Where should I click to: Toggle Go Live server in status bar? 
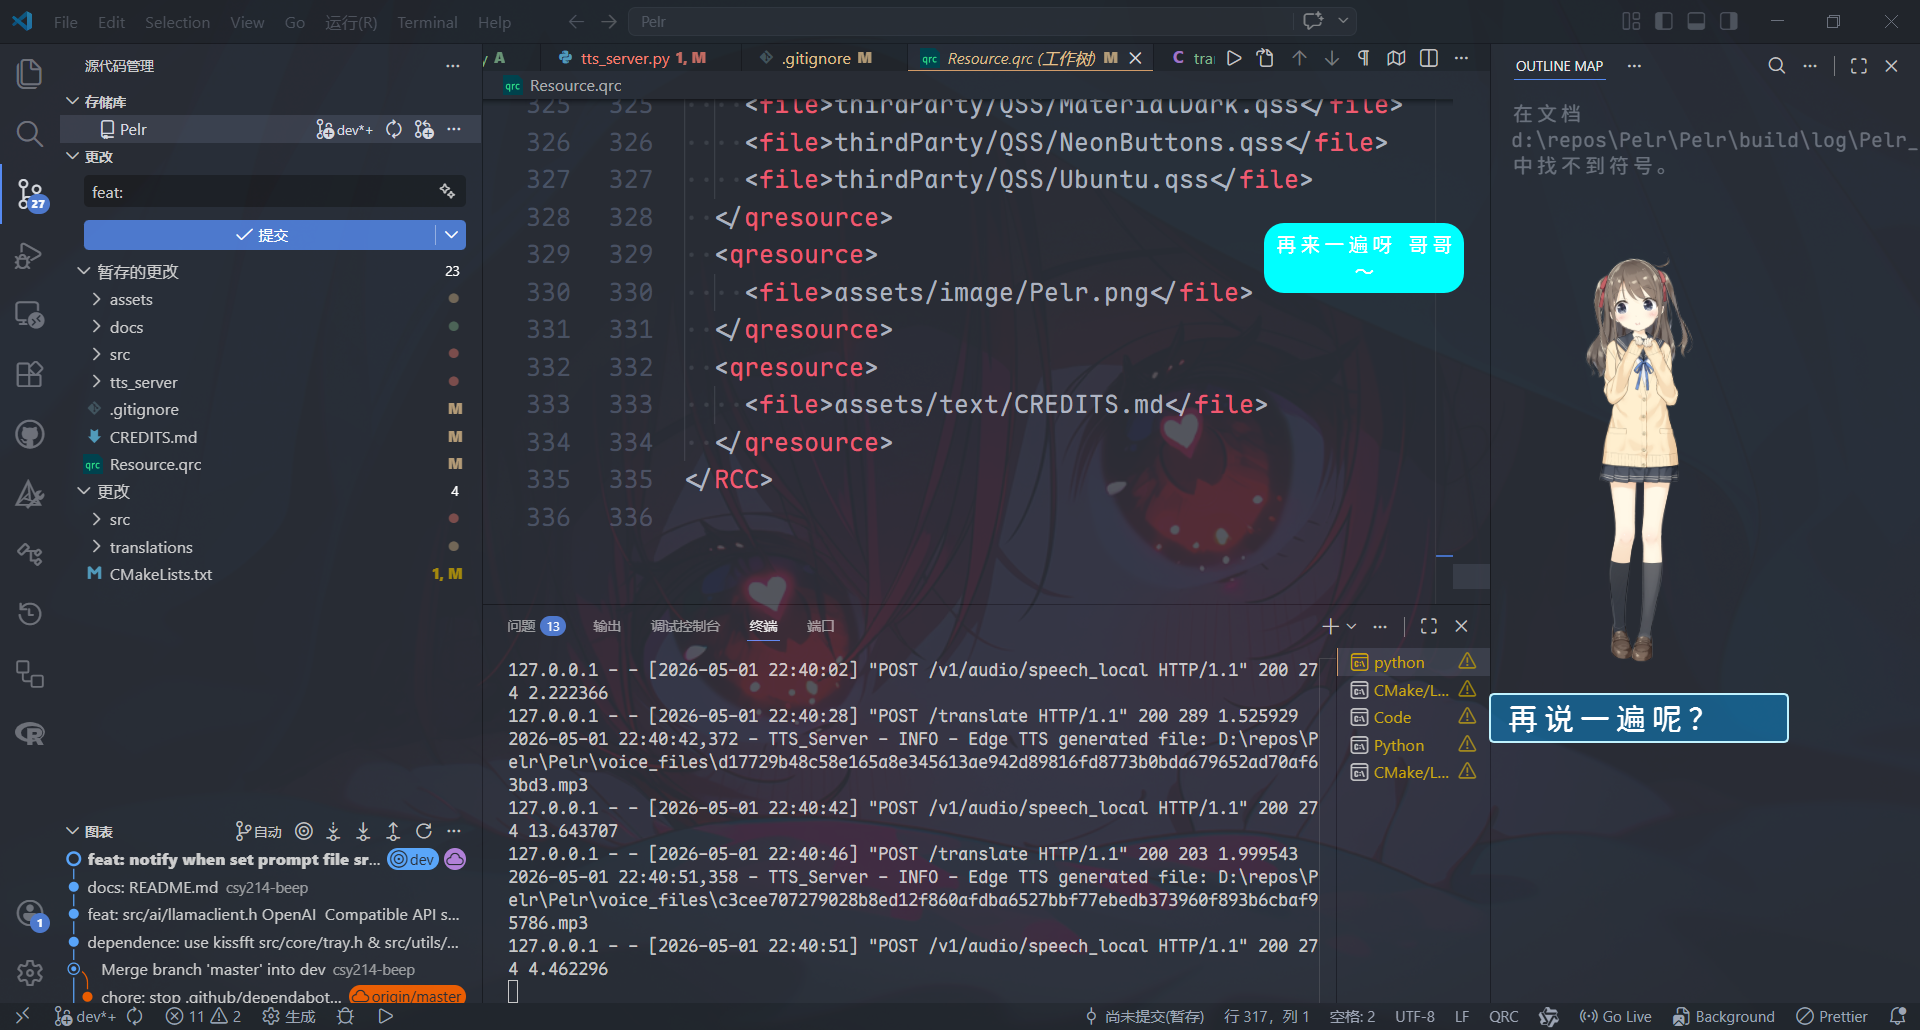pyautogui.click(x=1615, y=1016)
